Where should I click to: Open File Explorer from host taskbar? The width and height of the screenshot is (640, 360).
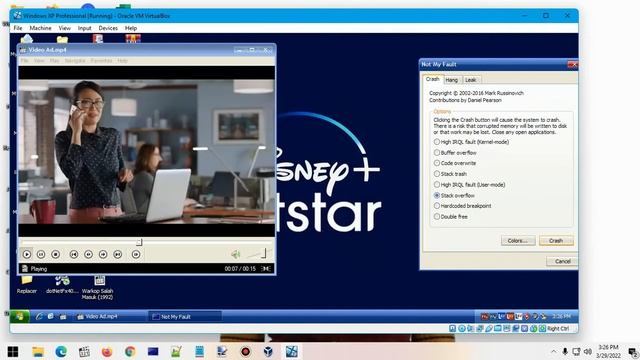(x=38, y=351)
